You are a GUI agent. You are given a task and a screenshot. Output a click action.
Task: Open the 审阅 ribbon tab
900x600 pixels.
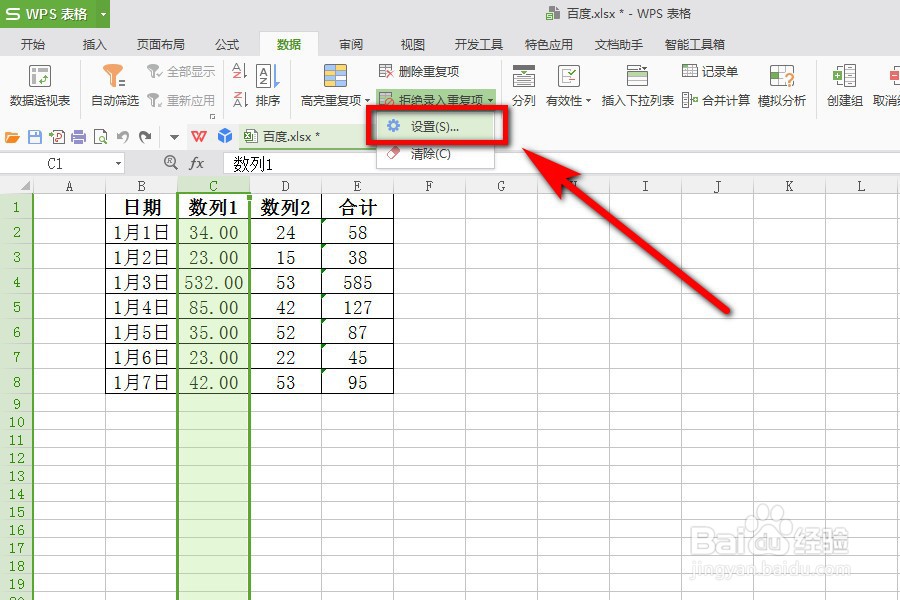[x=350, y=44]
